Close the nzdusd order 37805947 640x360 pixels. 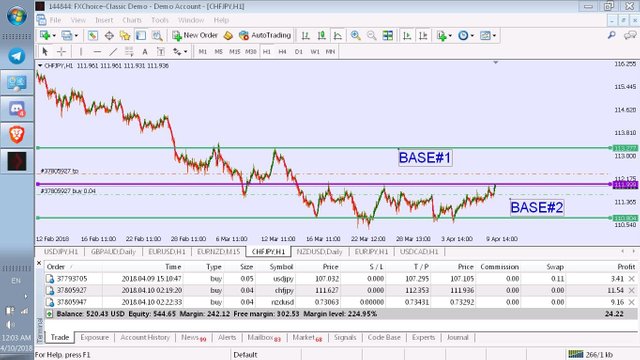tap(631, 302)
